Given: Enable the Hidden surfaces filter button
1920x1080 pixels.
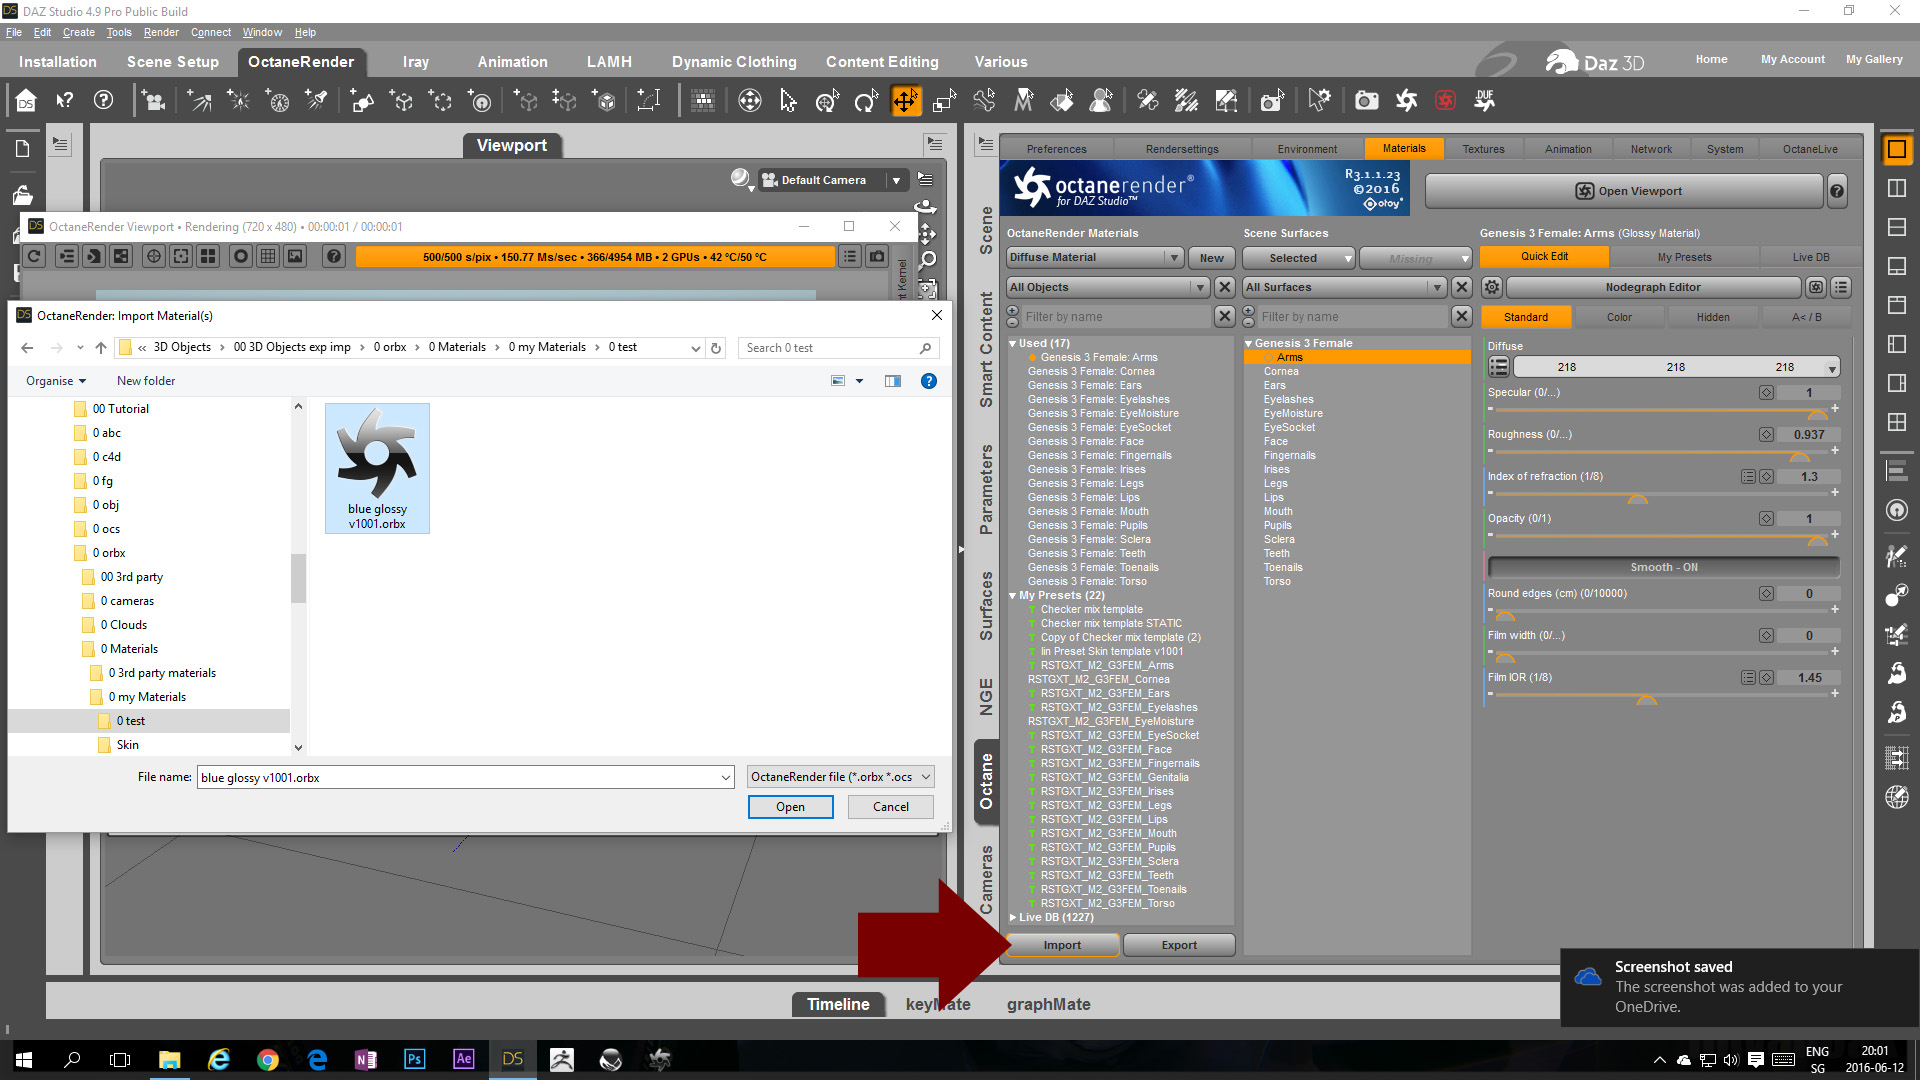Looking at the screenshot, I should coord(1712,317).
